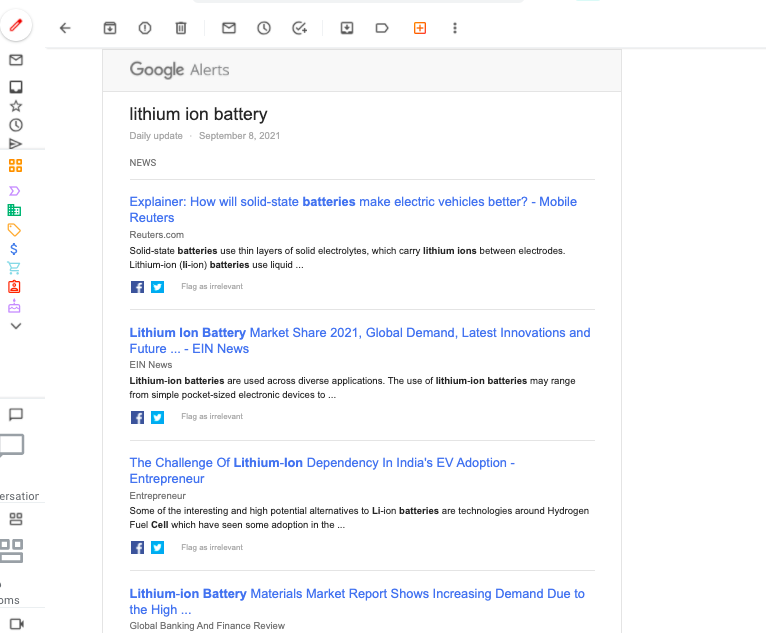
Task: Open the Reuters solid-state batteries explainer link
Action: pyautogui.click(x=353, y=210)
